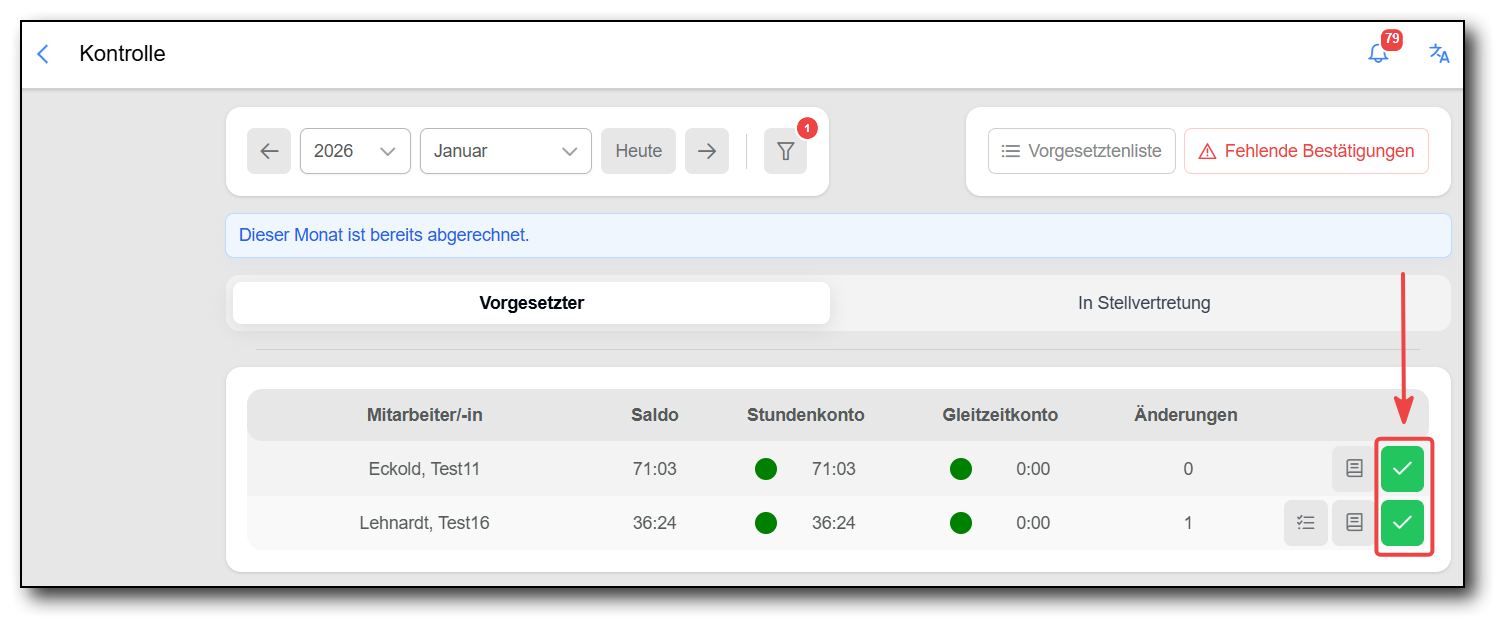This screenshot has width=1496, height=619.
Task: Select employee name Lehnardt, Test16
Action: pyautogui.click(x=424, y=522)
